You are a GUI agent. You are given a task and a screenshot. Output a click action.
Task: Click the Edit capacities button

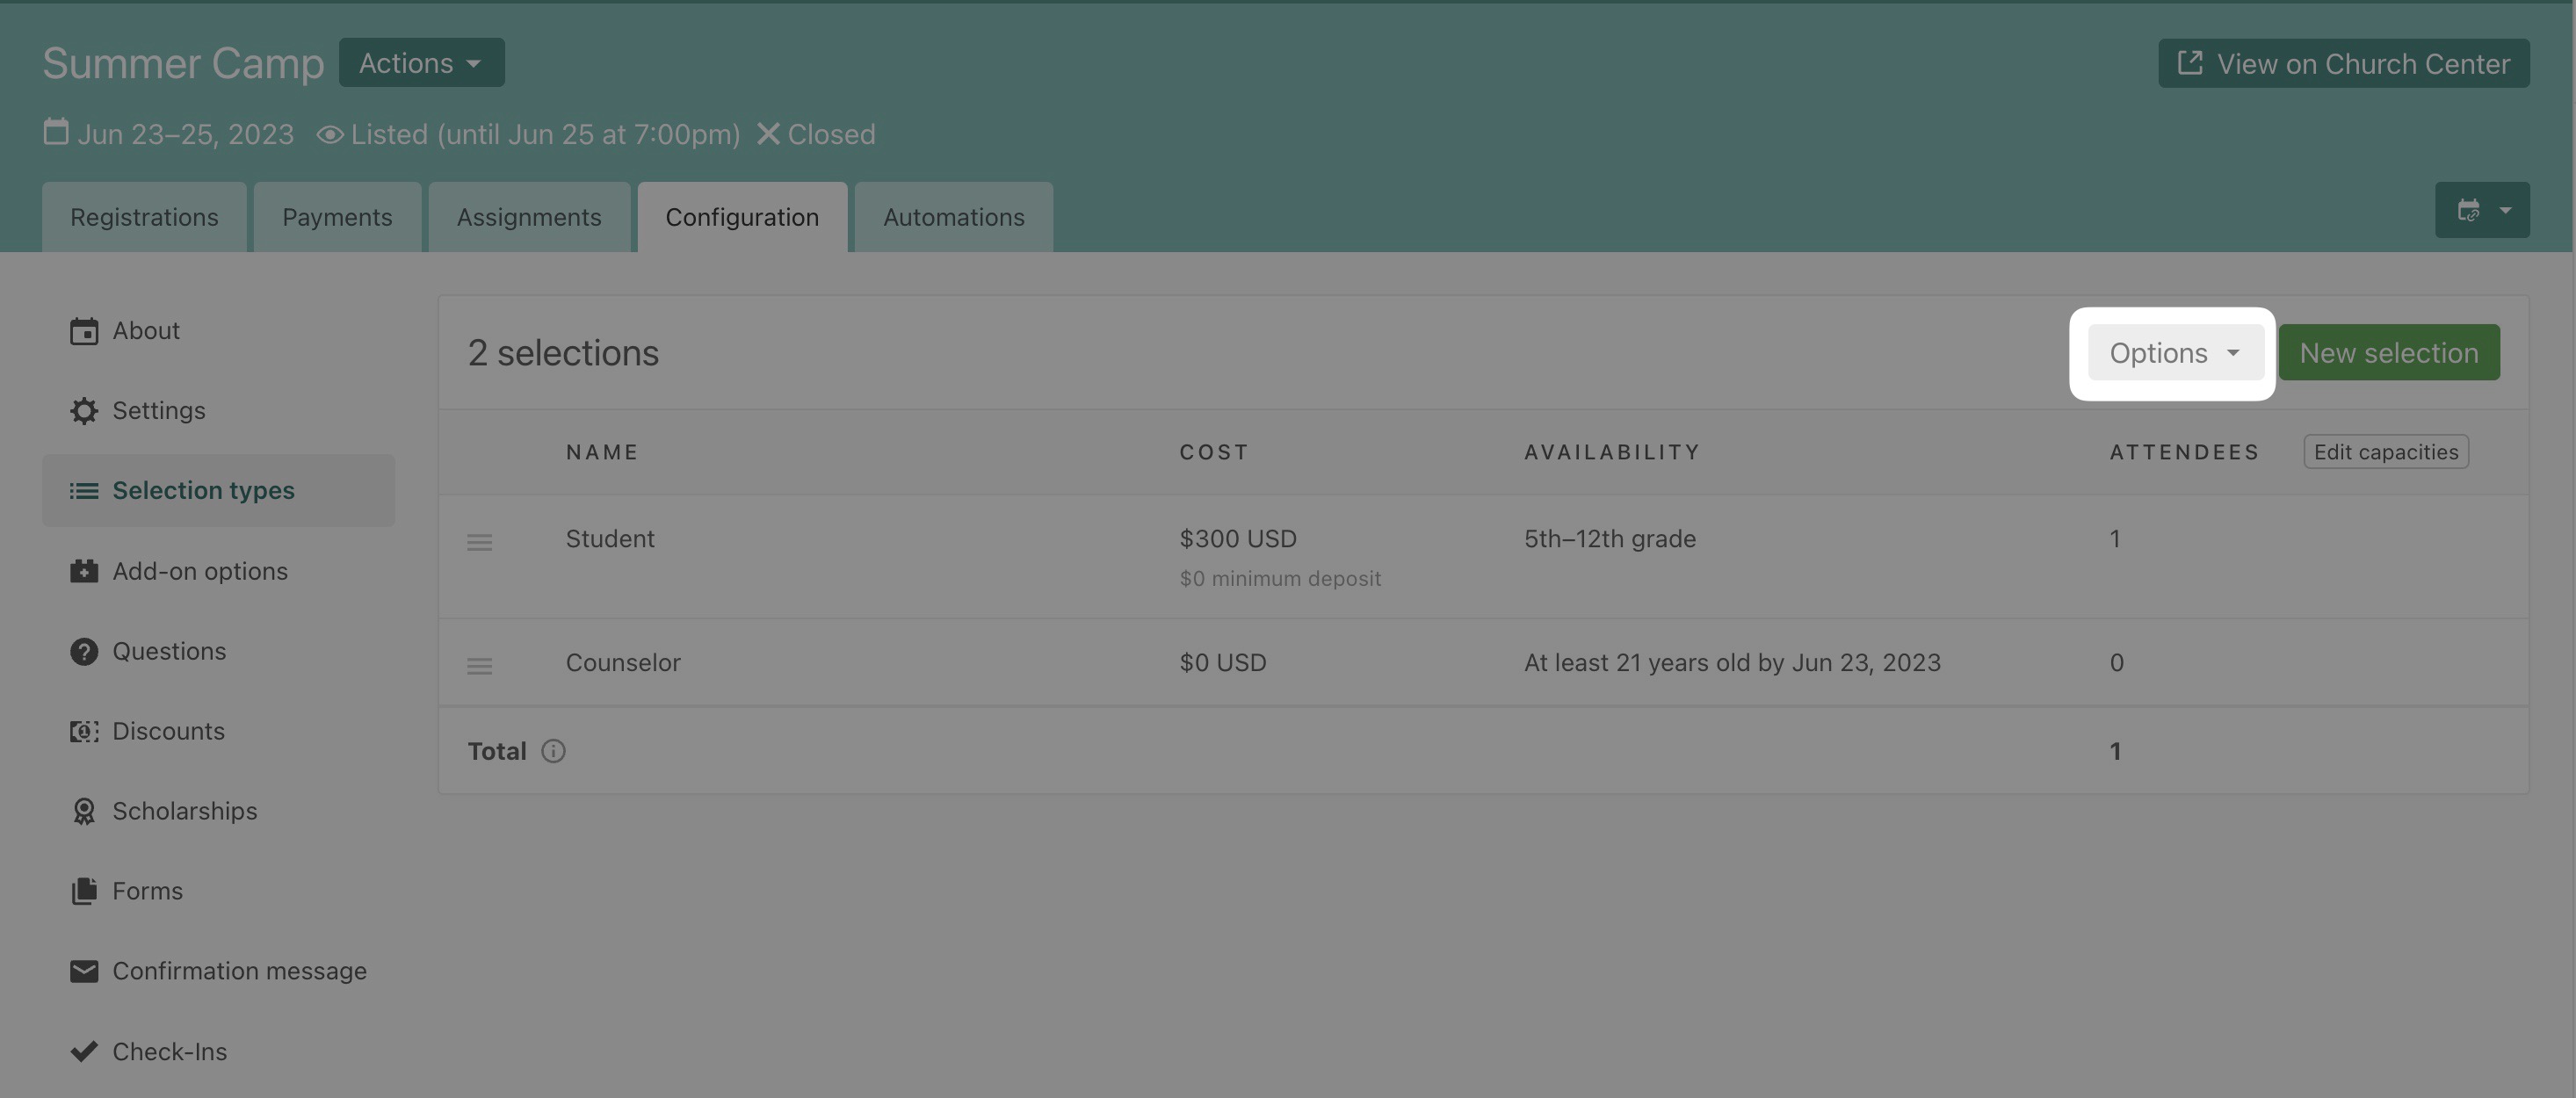click(2385, 452)
